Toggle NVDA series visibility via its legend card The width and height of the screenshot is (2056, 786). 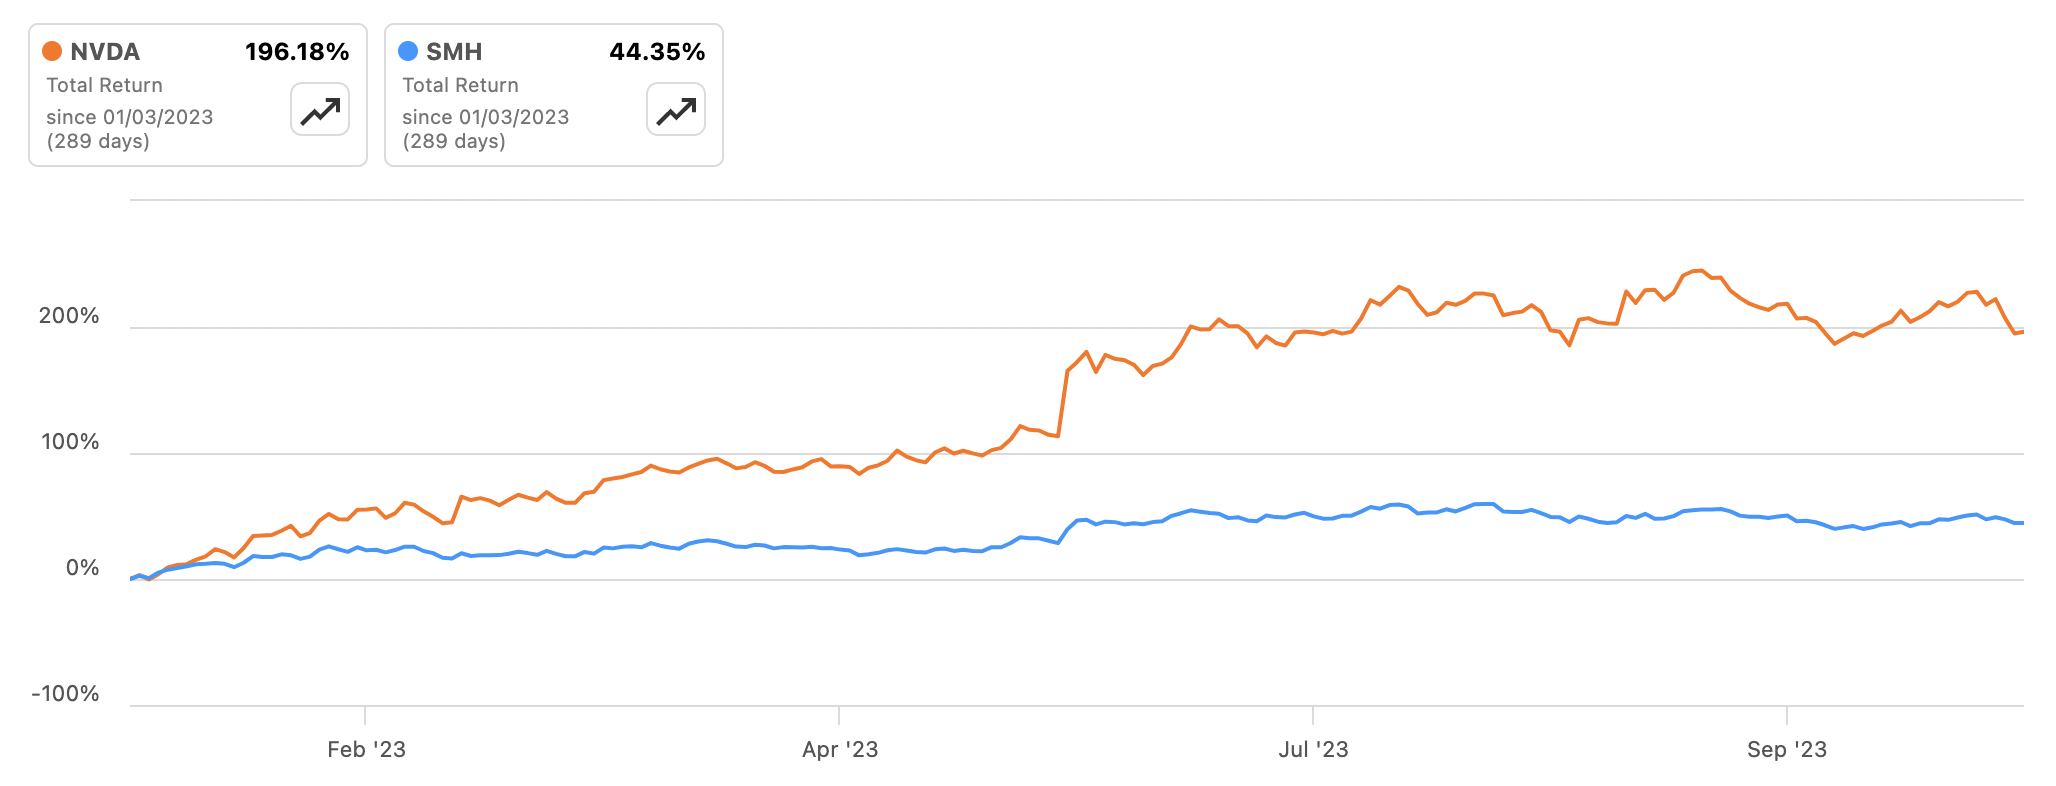(197, 95)
